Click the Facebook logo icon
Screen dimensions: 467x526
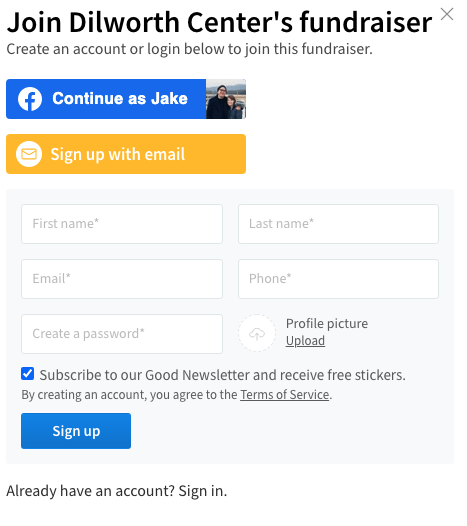(x=30, y=99)
